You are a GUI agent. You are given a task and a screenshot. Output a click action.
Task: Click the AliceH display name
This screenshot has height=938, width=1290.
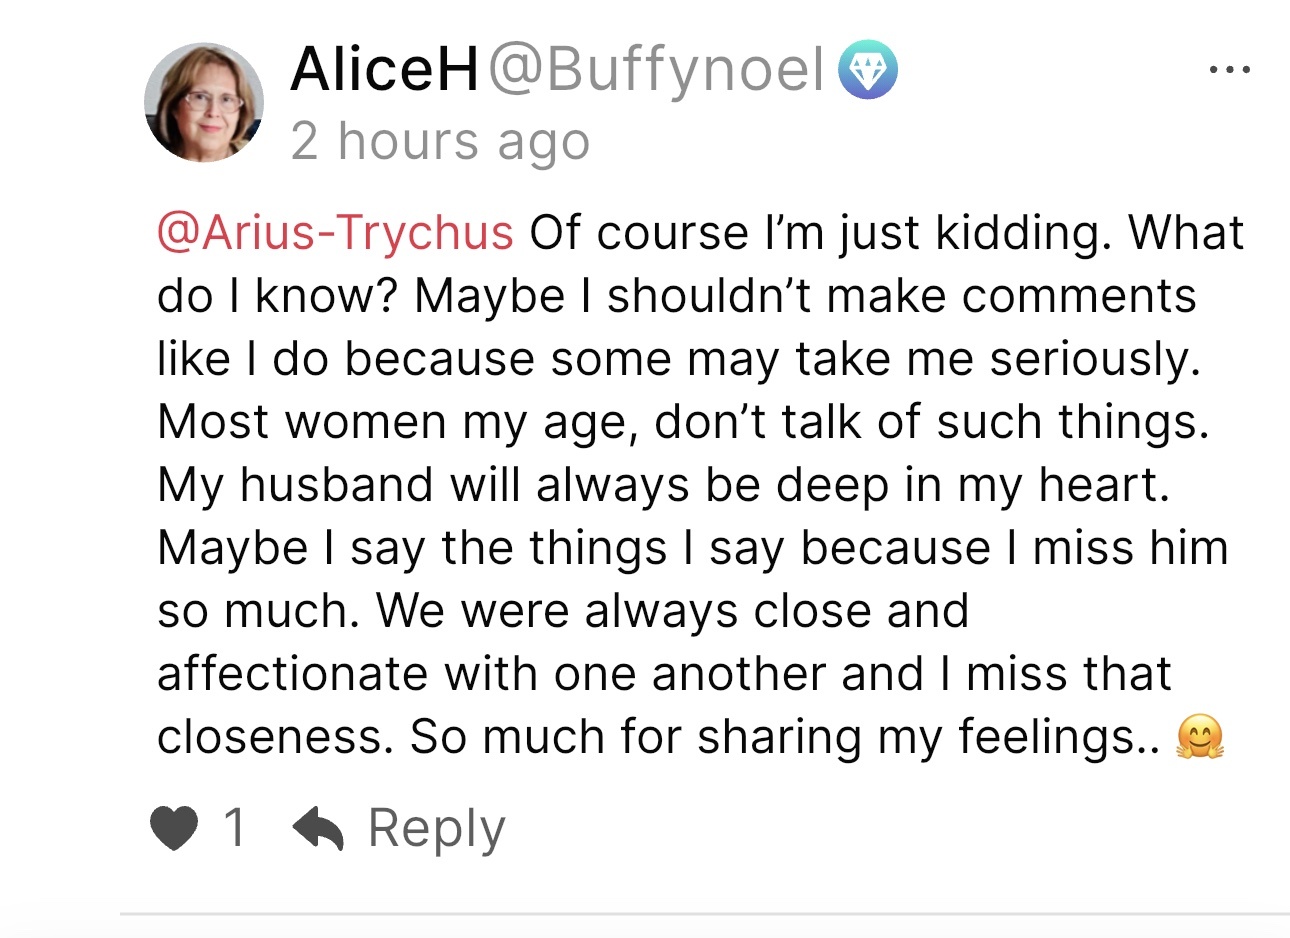(385, 70)
